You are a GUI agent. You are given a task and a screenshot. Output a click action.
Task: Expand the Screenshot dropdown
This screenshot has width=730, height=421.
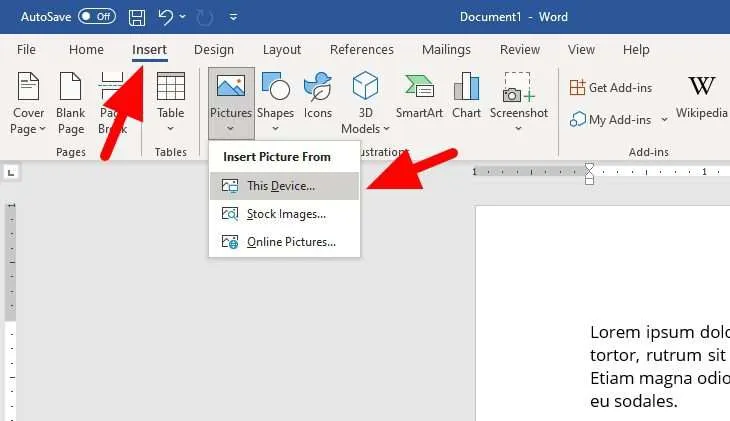[x=519, y=102]
